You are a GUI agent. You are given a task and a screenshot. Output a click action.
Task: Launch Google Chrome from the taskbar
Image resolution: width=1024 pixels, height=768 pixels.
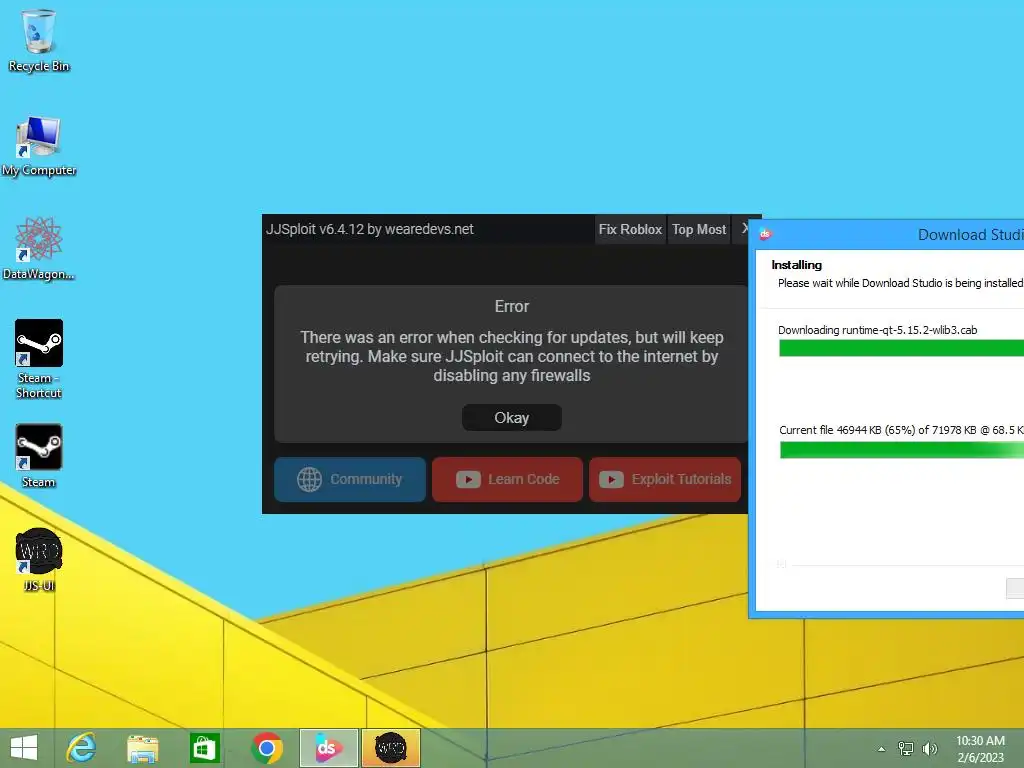click(266, 748)
